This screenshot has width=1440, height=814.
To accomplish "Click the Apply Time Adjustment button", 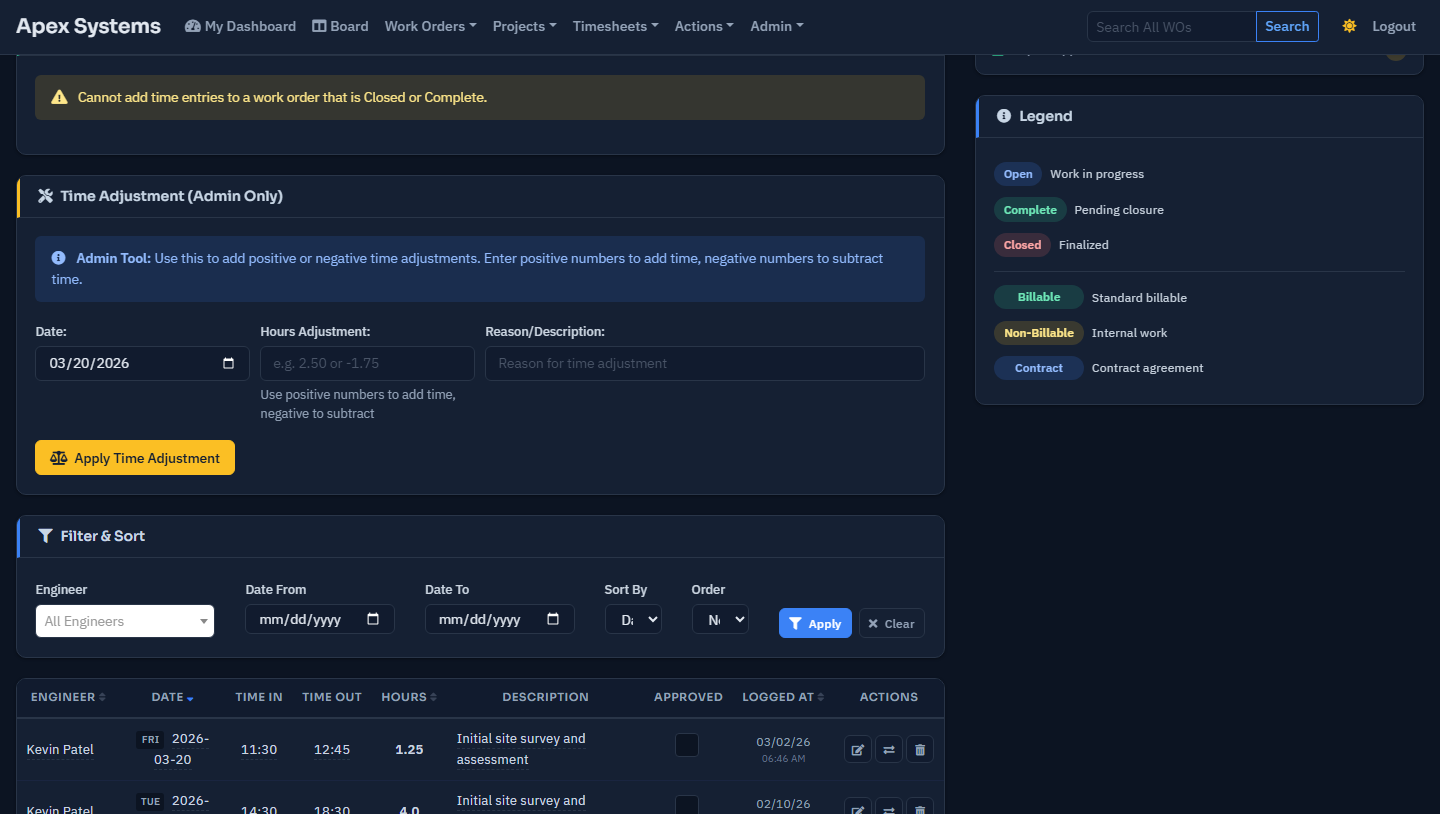I will [135, 458].
